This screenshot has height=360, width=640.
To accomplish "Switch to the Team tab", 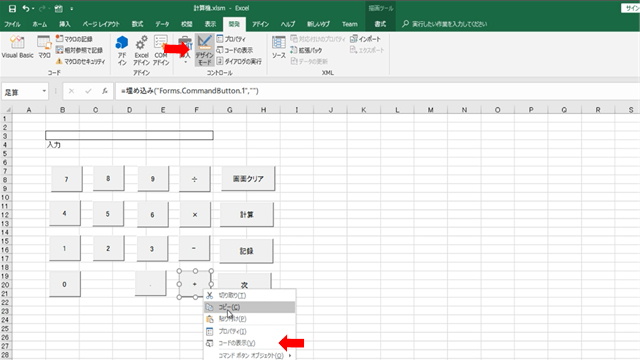I will (x=349, y=24).
